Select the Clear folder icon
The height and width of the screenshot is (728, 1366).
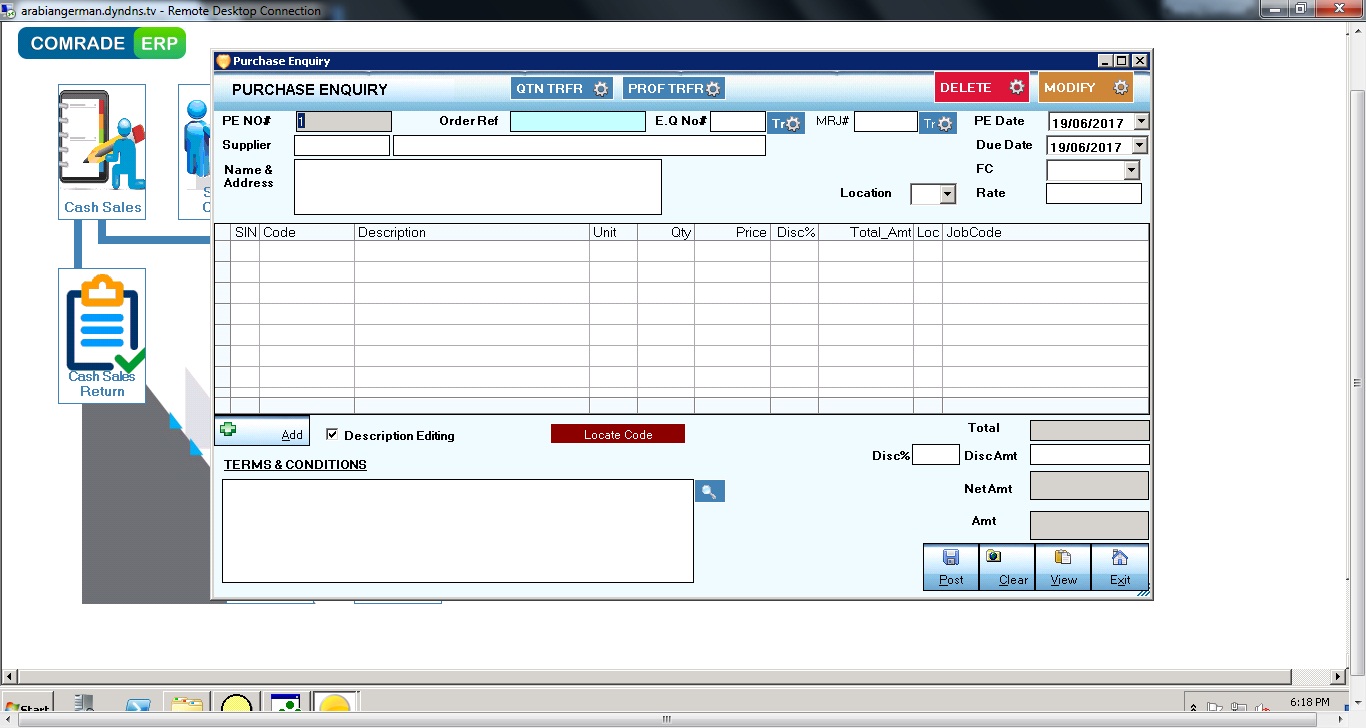click(x=1005, y=558)
